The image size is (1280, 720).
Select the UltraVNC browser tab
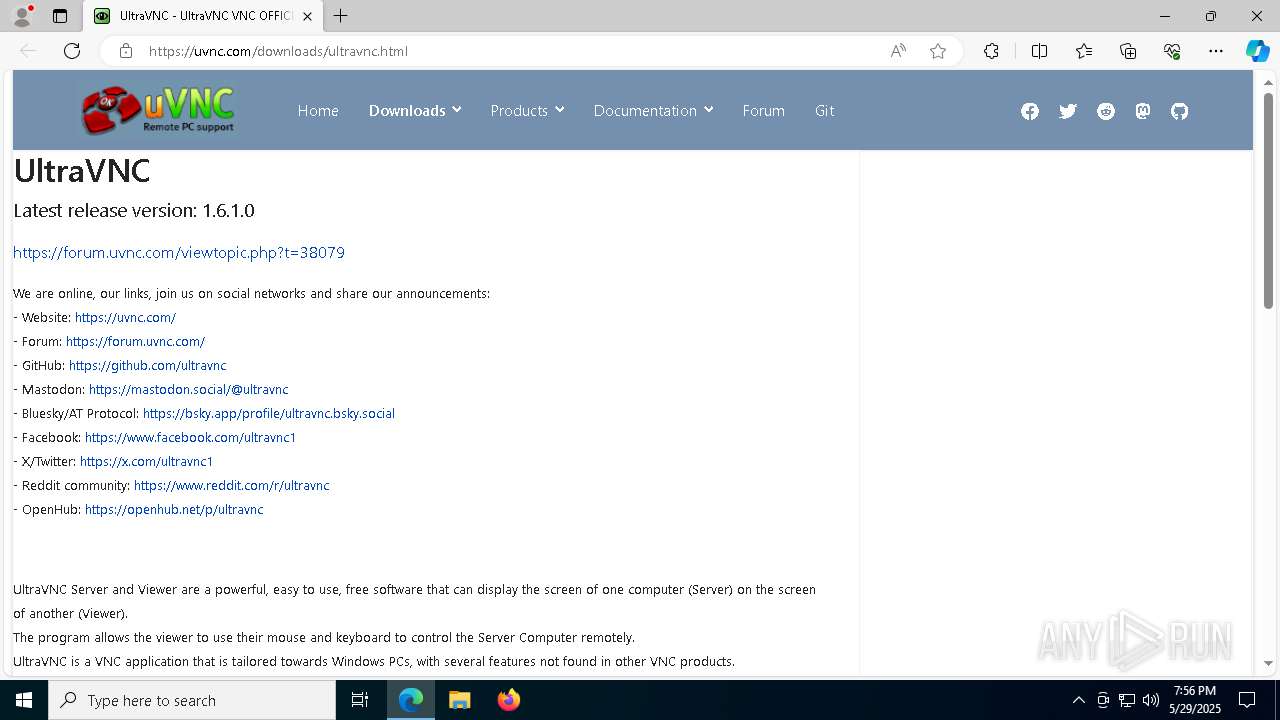(x=203, y=16)
